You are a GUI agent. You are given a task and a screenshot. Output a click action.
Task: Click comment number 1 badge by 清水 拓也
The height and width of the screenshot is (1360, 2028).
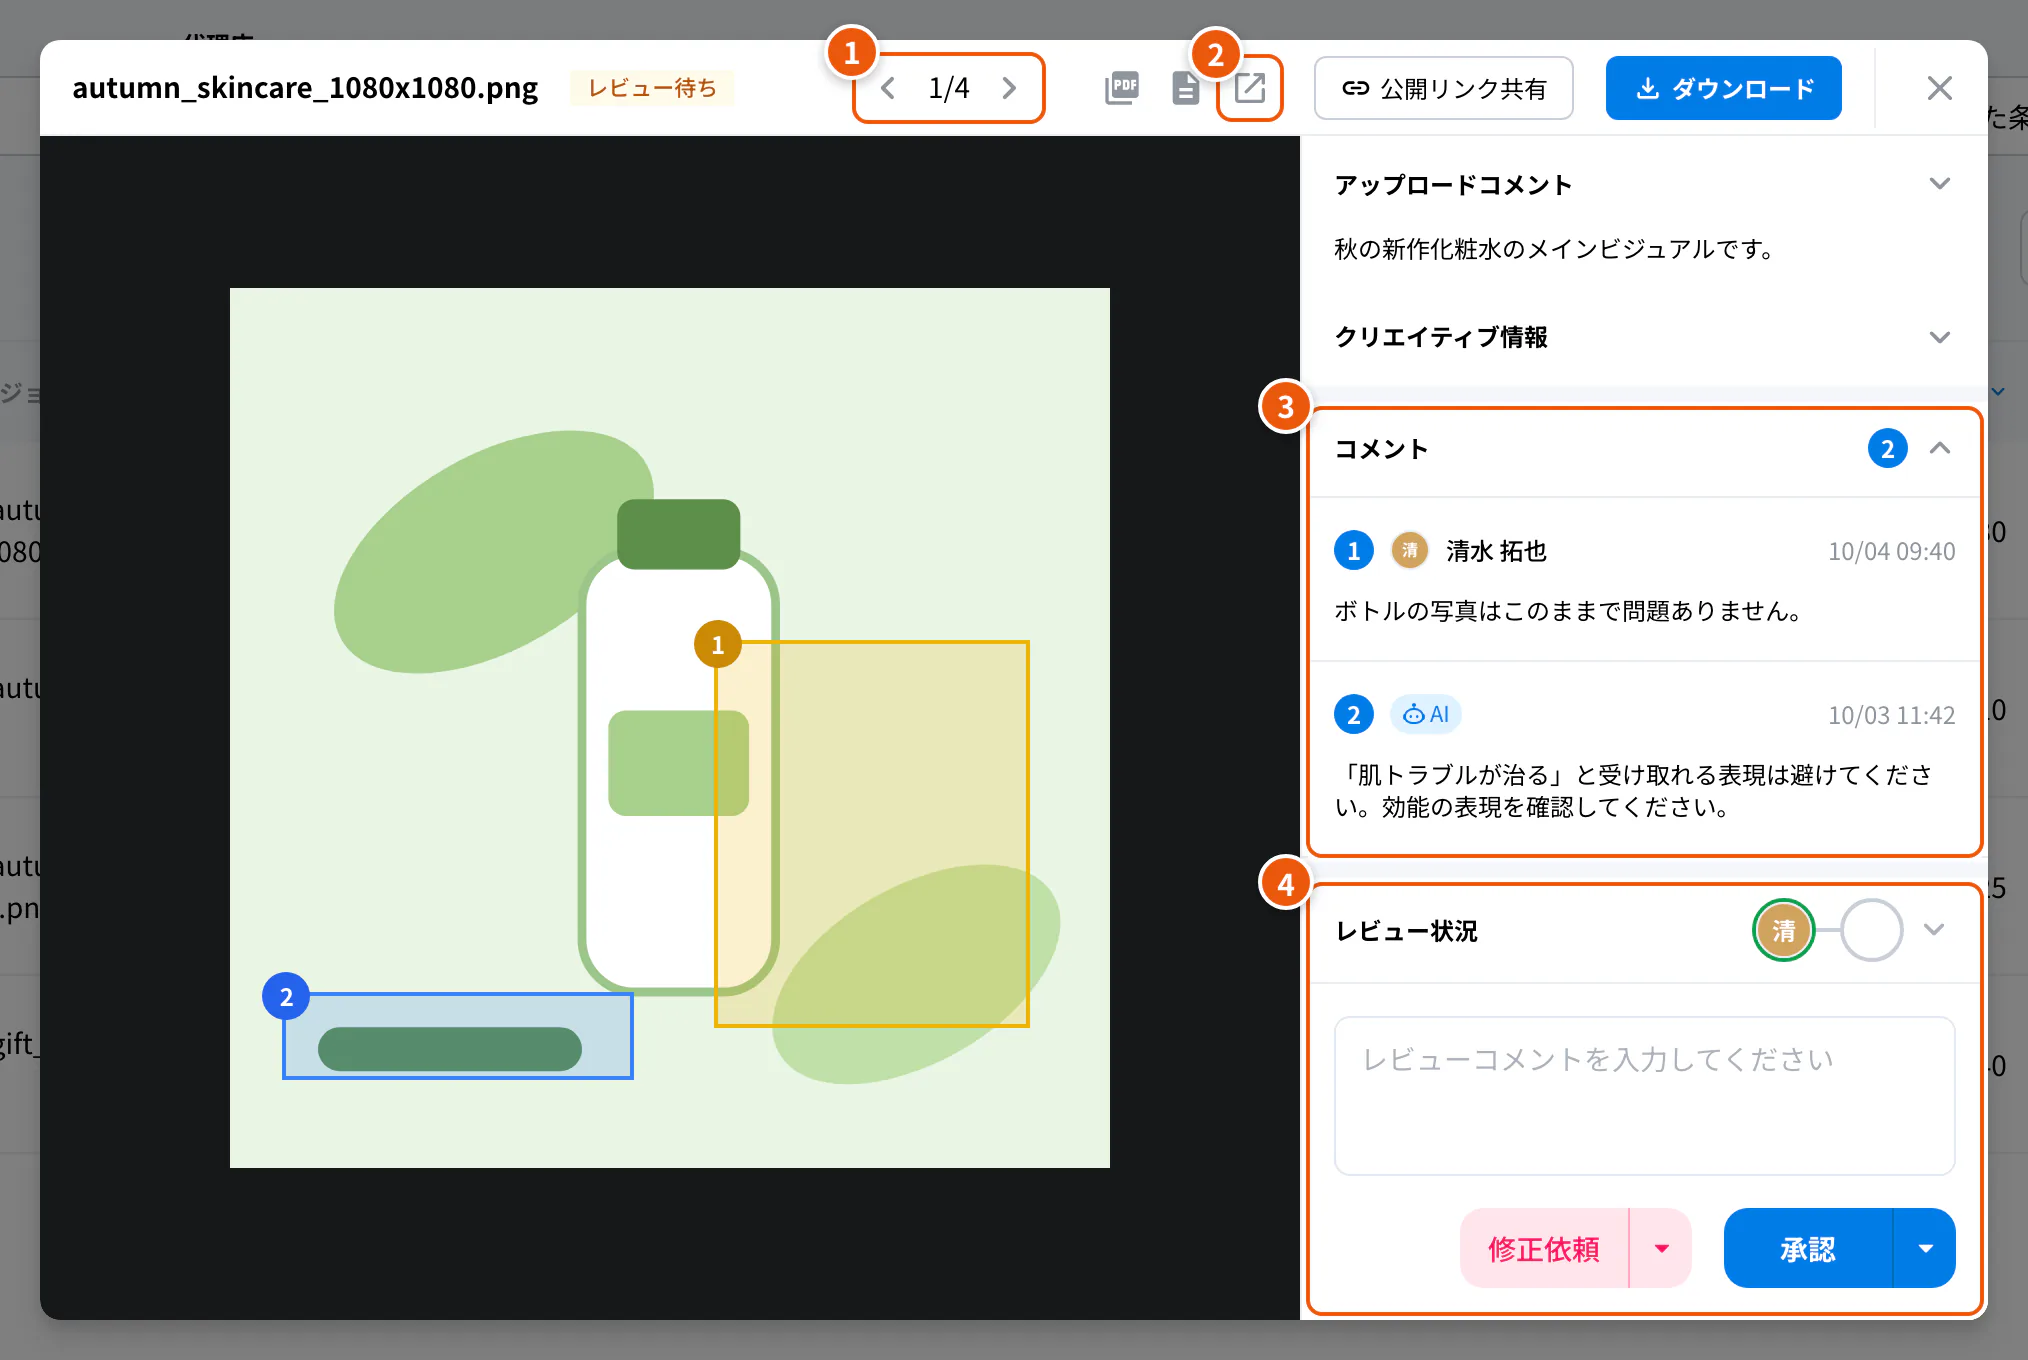click(1353, 551)
